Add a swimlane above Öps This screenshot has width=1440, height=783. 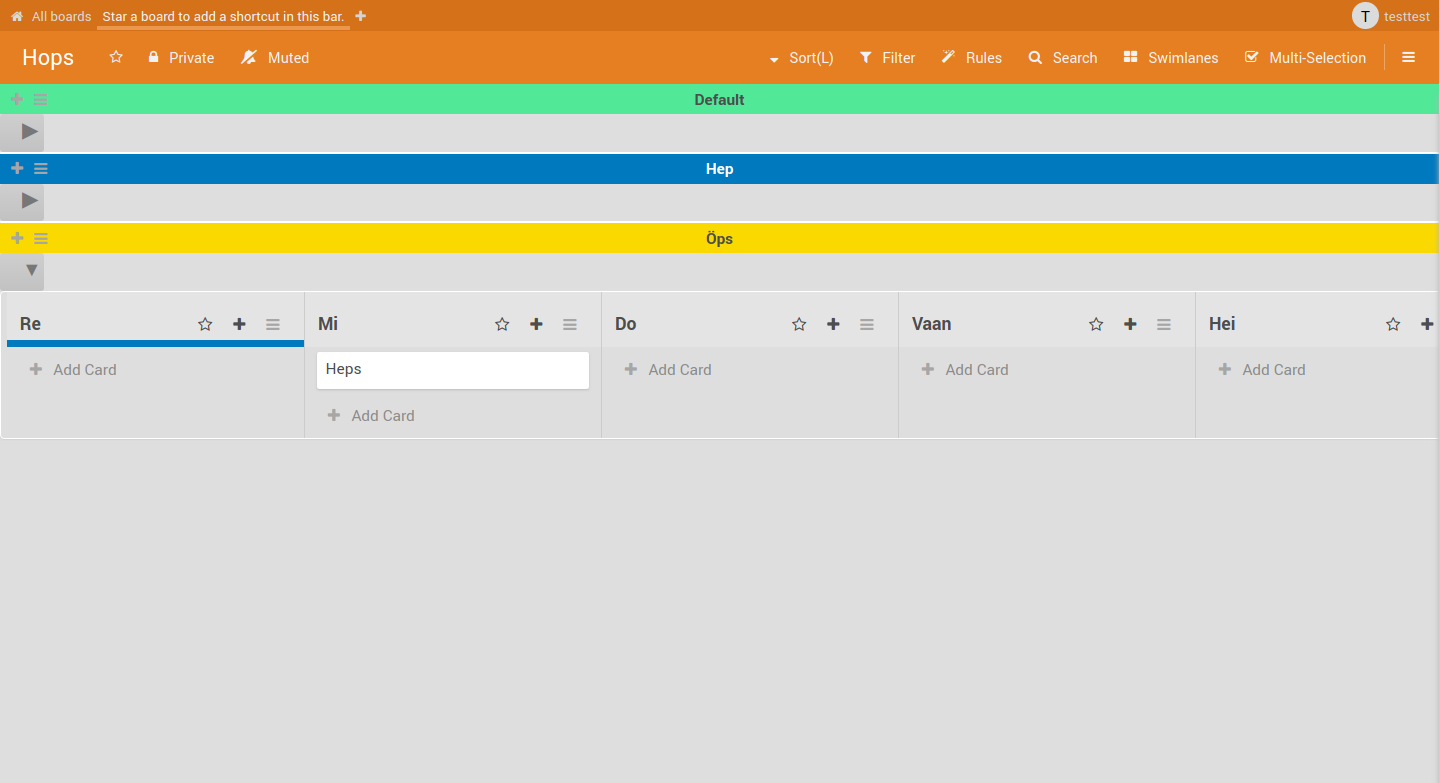pos(16,238)
